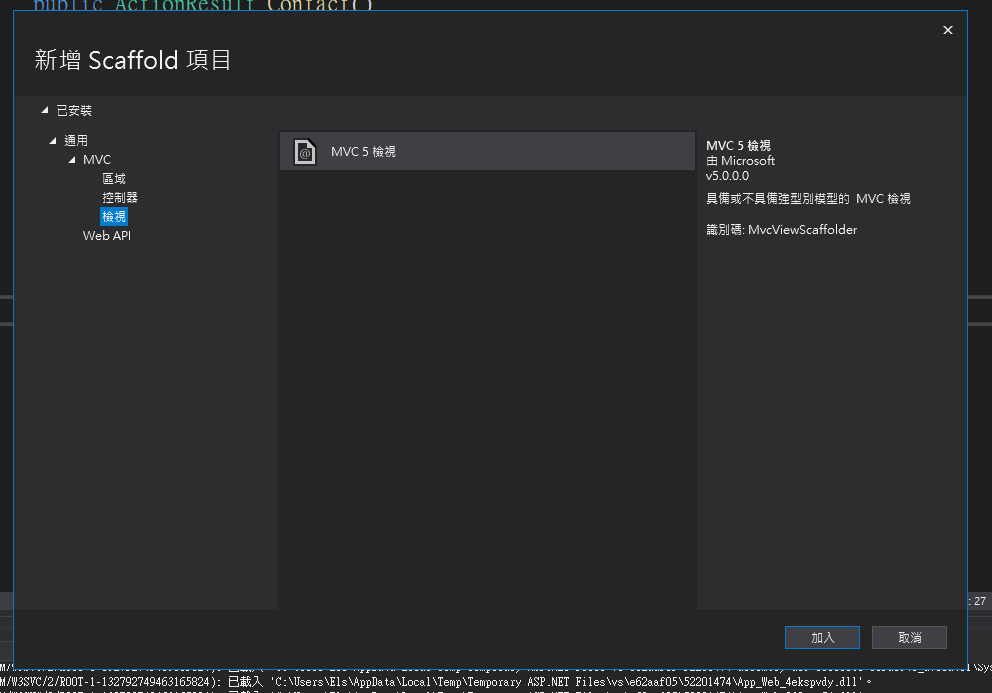Collapse the 已安裝 tree arrow

pos(45,110)
